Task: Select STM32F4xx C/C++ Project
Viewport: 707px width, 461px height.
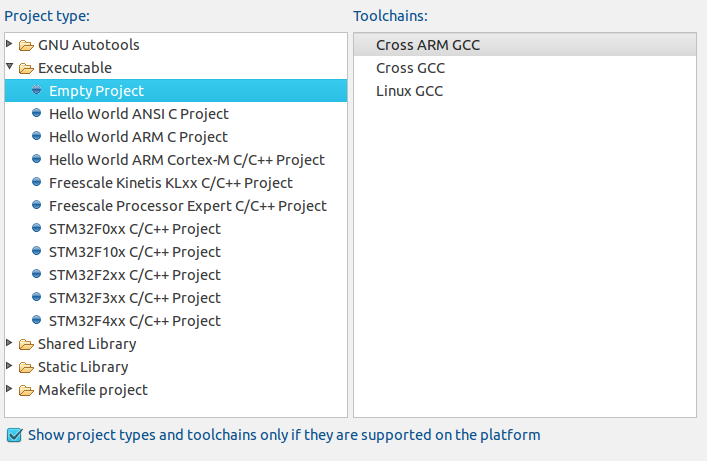Action: pos(135,321)
